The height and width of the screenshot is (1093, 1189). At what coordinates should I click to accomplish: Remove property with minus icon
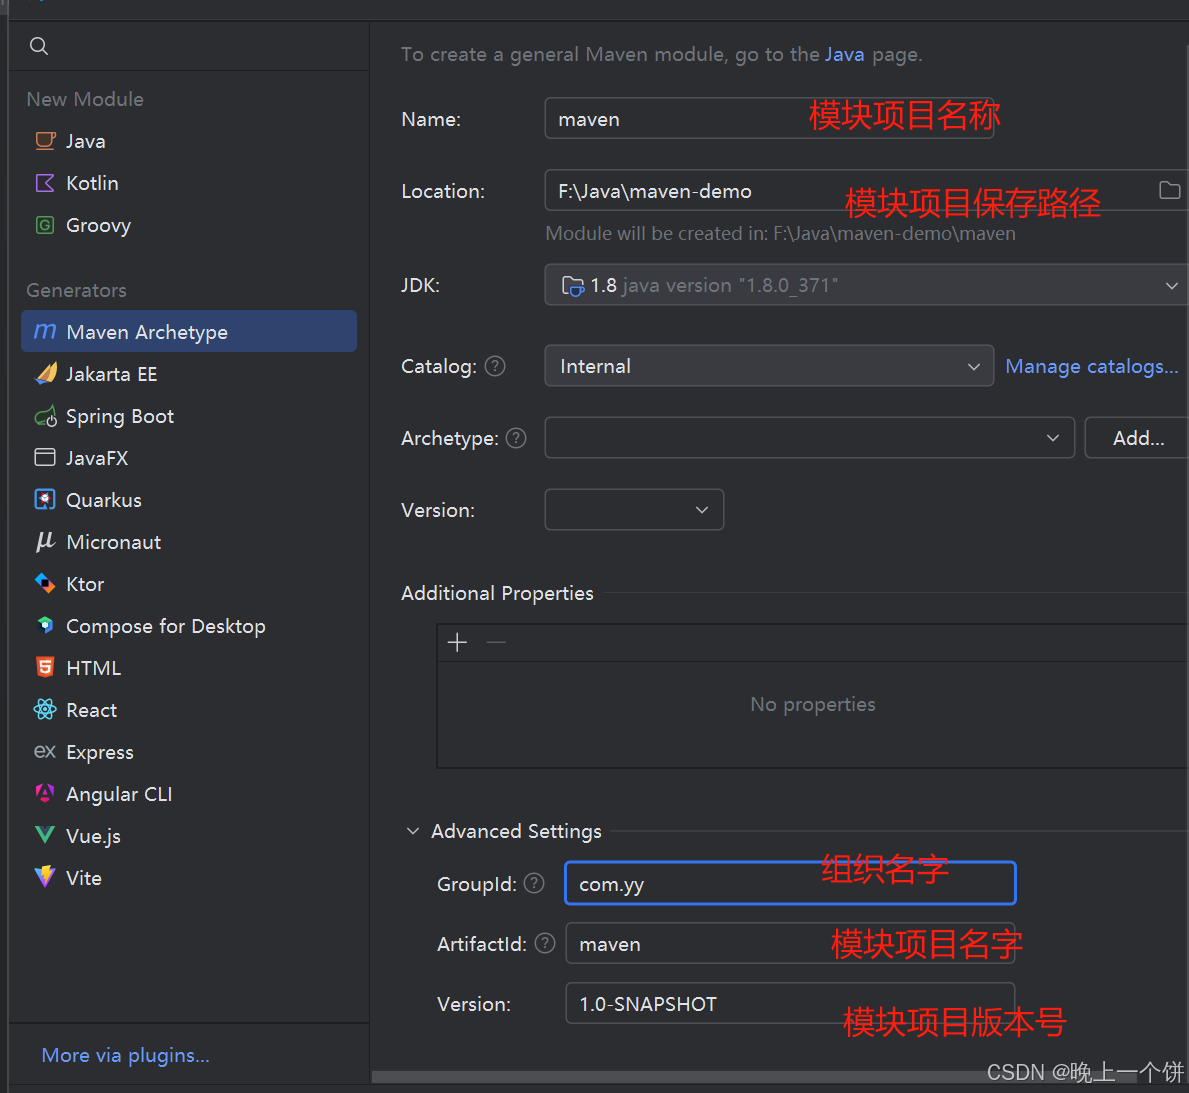pyautogui.click(x=496, y=643)
